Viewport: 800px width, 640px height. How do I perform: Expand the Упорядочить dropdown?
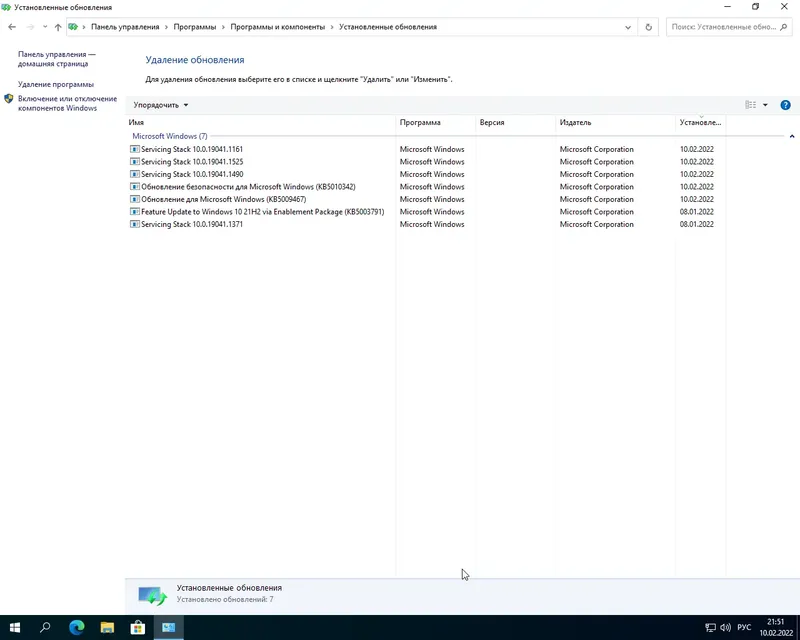(x=160, y=104)
